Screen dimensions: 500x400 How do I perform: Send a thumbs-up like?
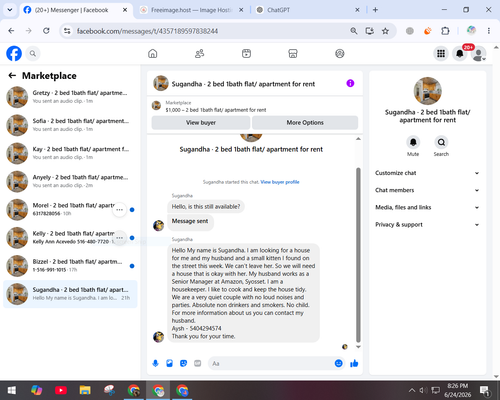click(x=354, y=363)
